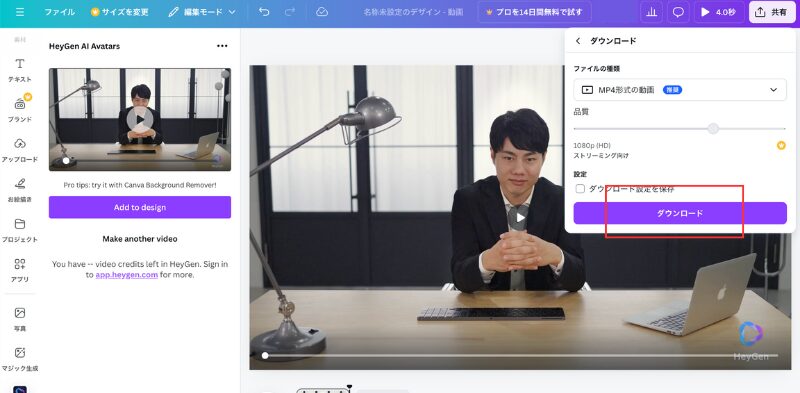Viewport: 800px width, 393px height.
Task: Open the ブランド brand panel
Action: click(x=20, y=110)
